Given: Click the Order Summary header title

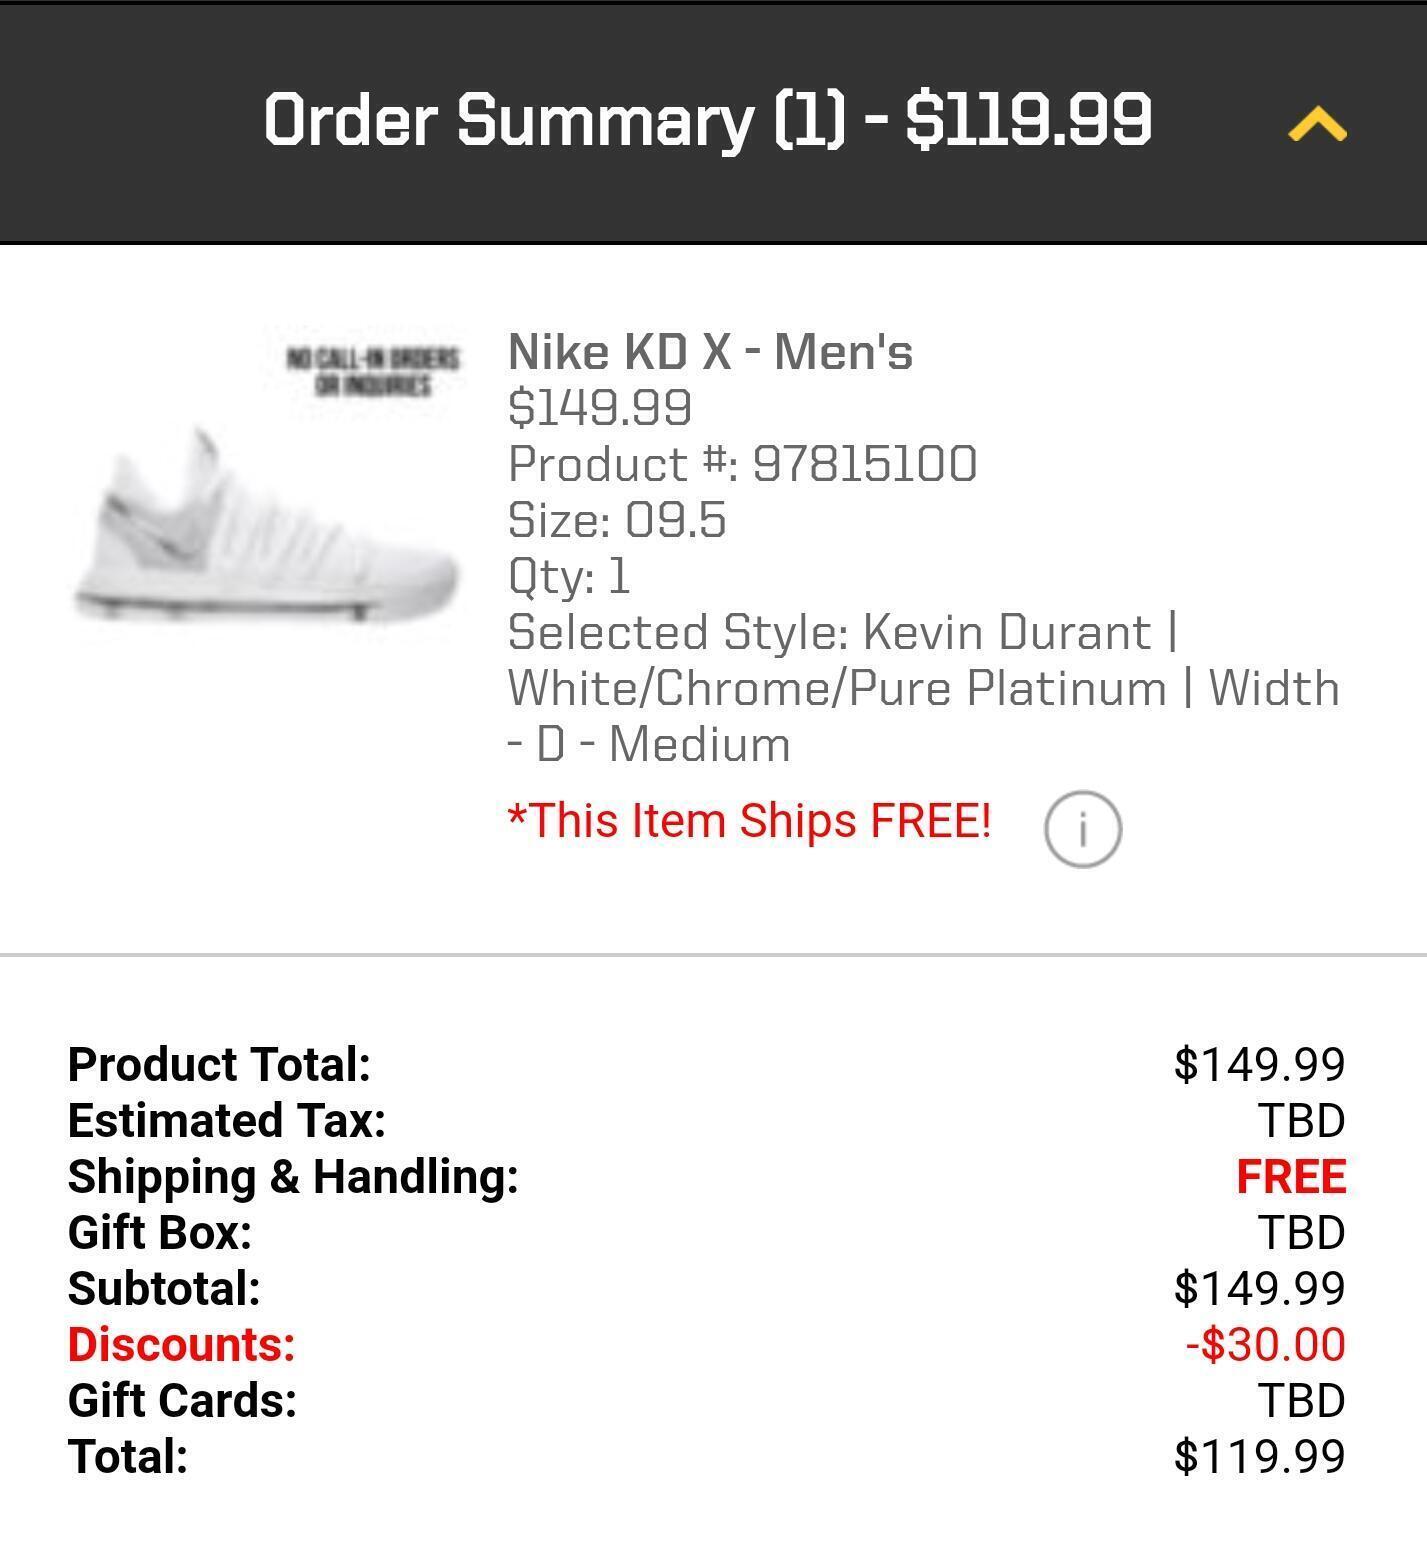Looking at the screenshot, I should [707, 120].
